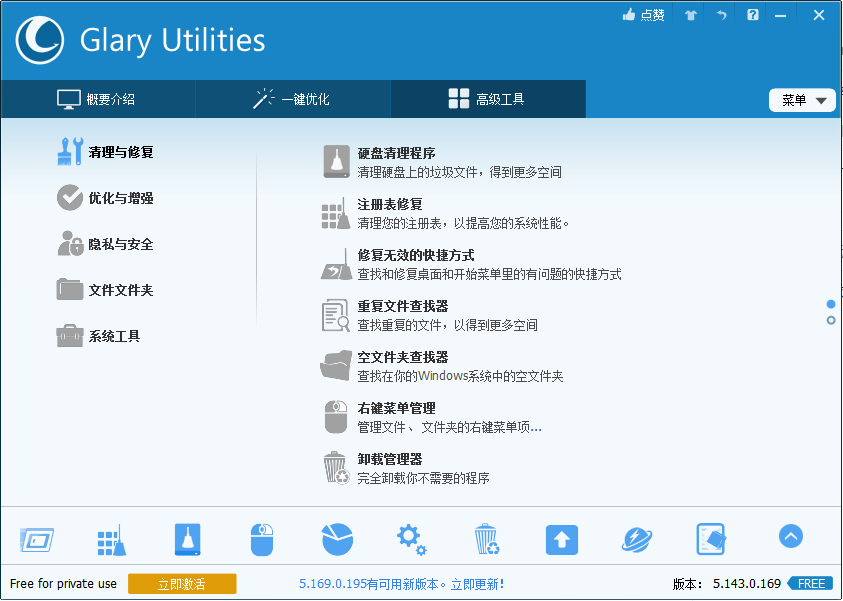
Task: Click the 'Free for private use' text
Action: [x=63, y=584]
